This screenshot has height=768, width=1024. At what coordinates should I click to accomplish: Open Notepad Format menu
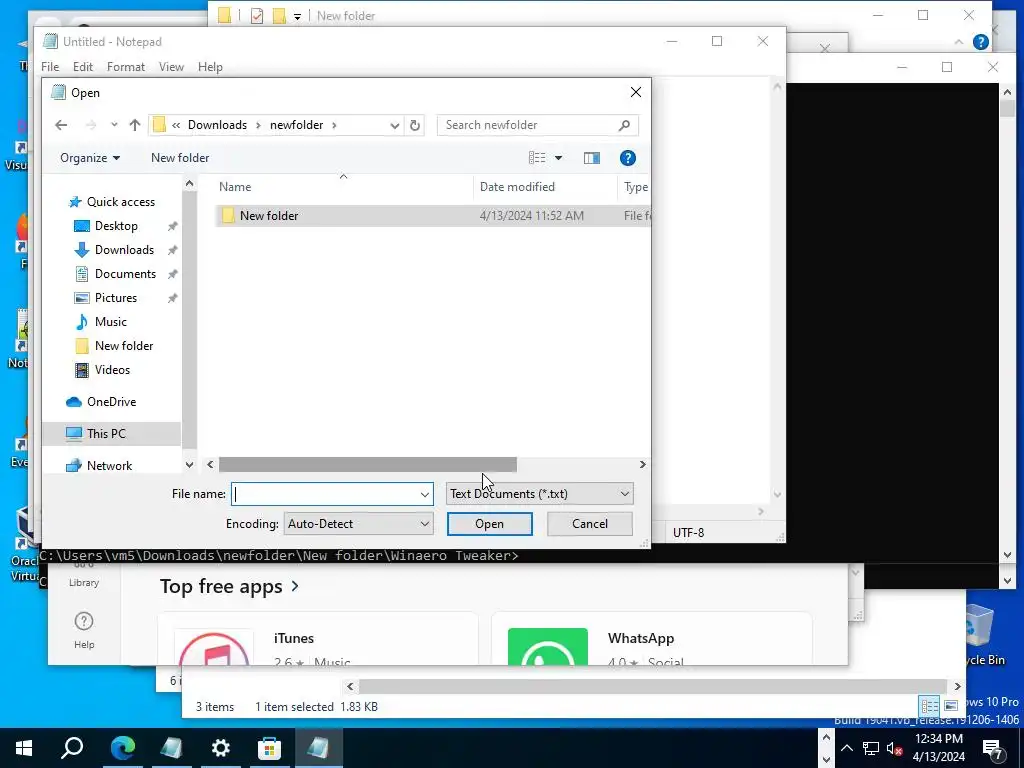coord(125,67)
